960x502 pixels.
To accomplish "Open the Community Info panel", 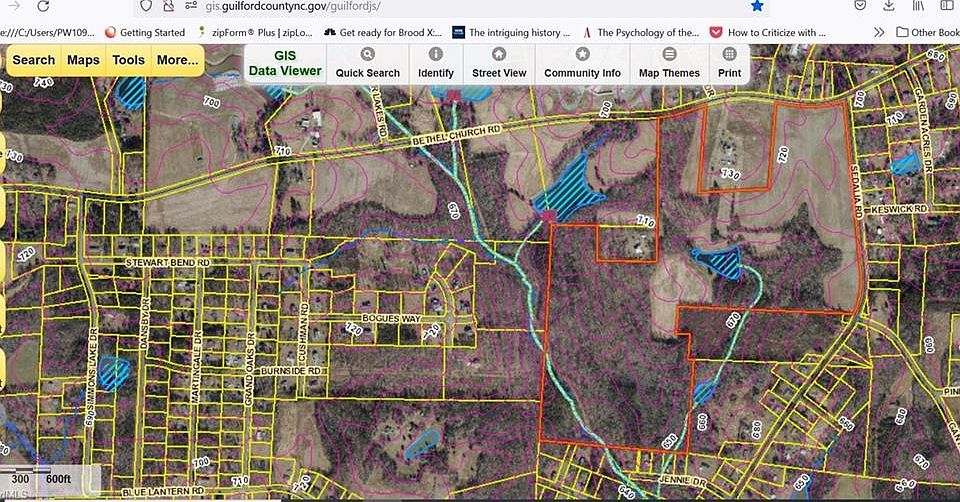I will click(582, 55).
